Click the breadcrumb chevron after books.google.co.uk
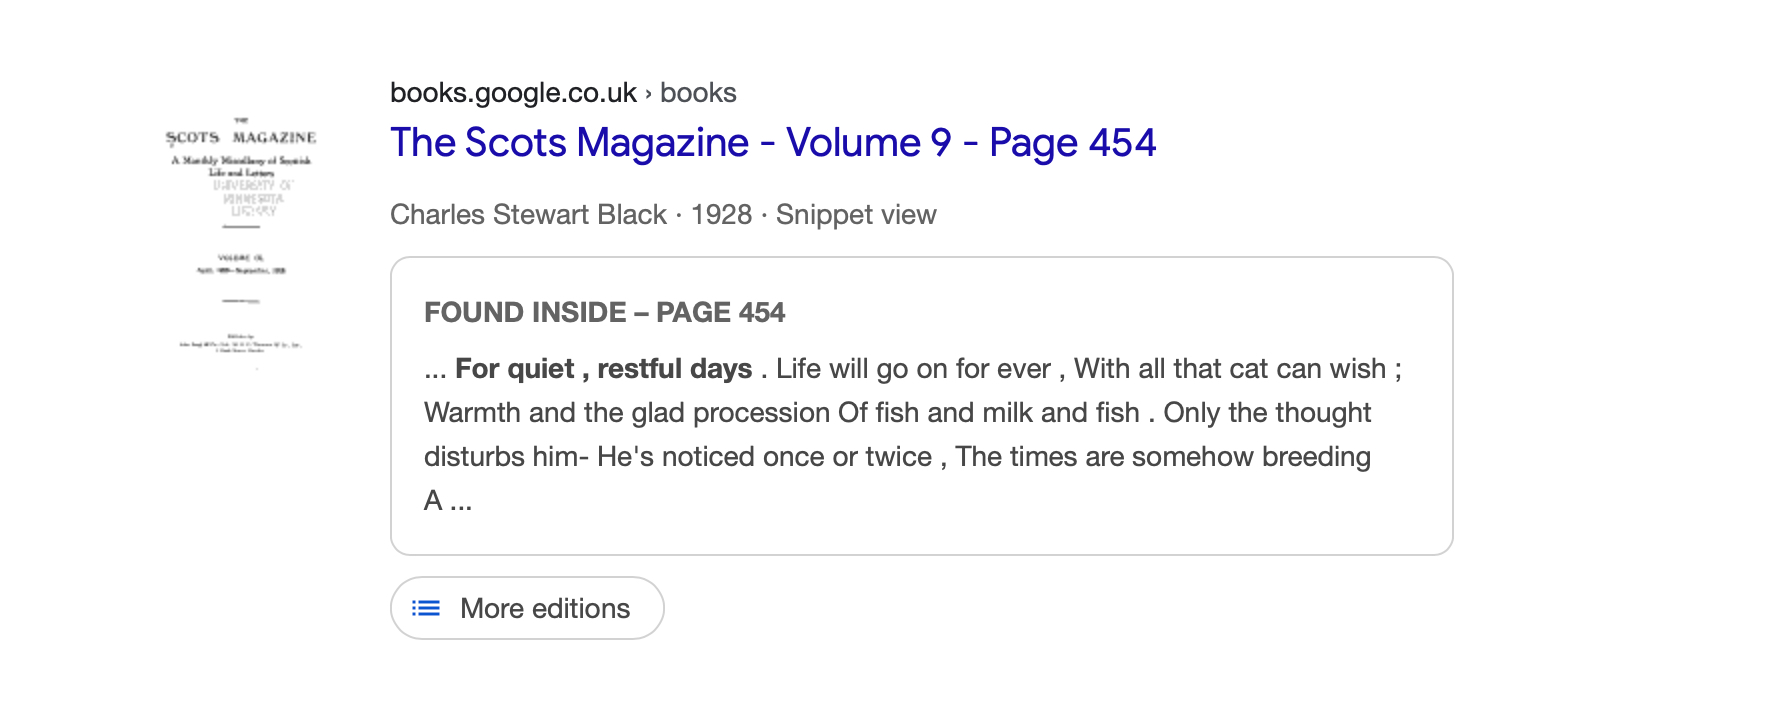Image resolution: width=1774 pixels, height=702 pixels. (x=648, y=93)
